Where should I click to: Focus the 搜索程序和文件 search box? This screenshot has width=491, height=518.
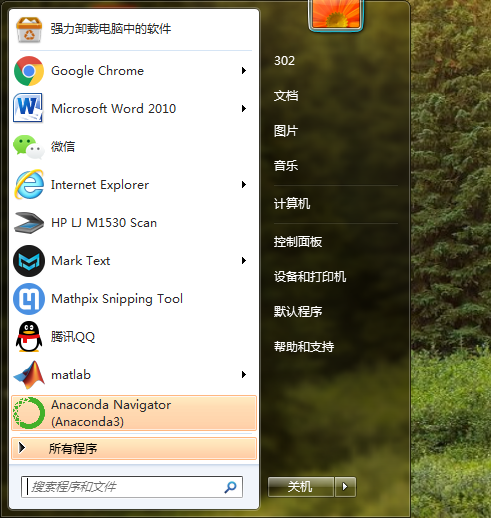click(x=132, y=487)
